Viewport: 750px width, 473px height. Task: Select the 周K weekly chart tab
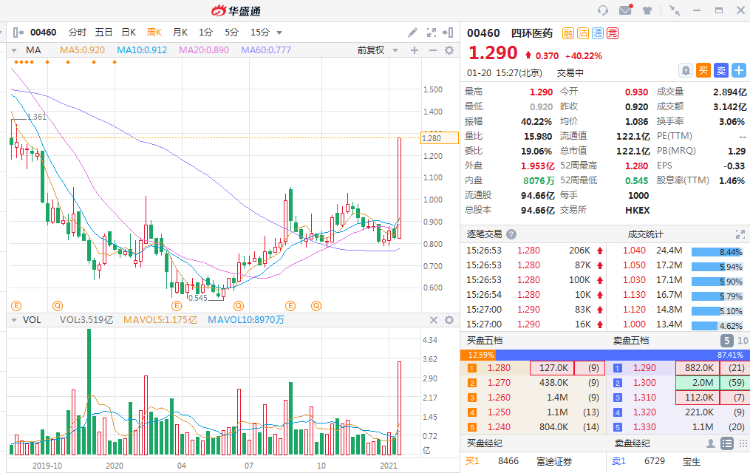(154, 33)
